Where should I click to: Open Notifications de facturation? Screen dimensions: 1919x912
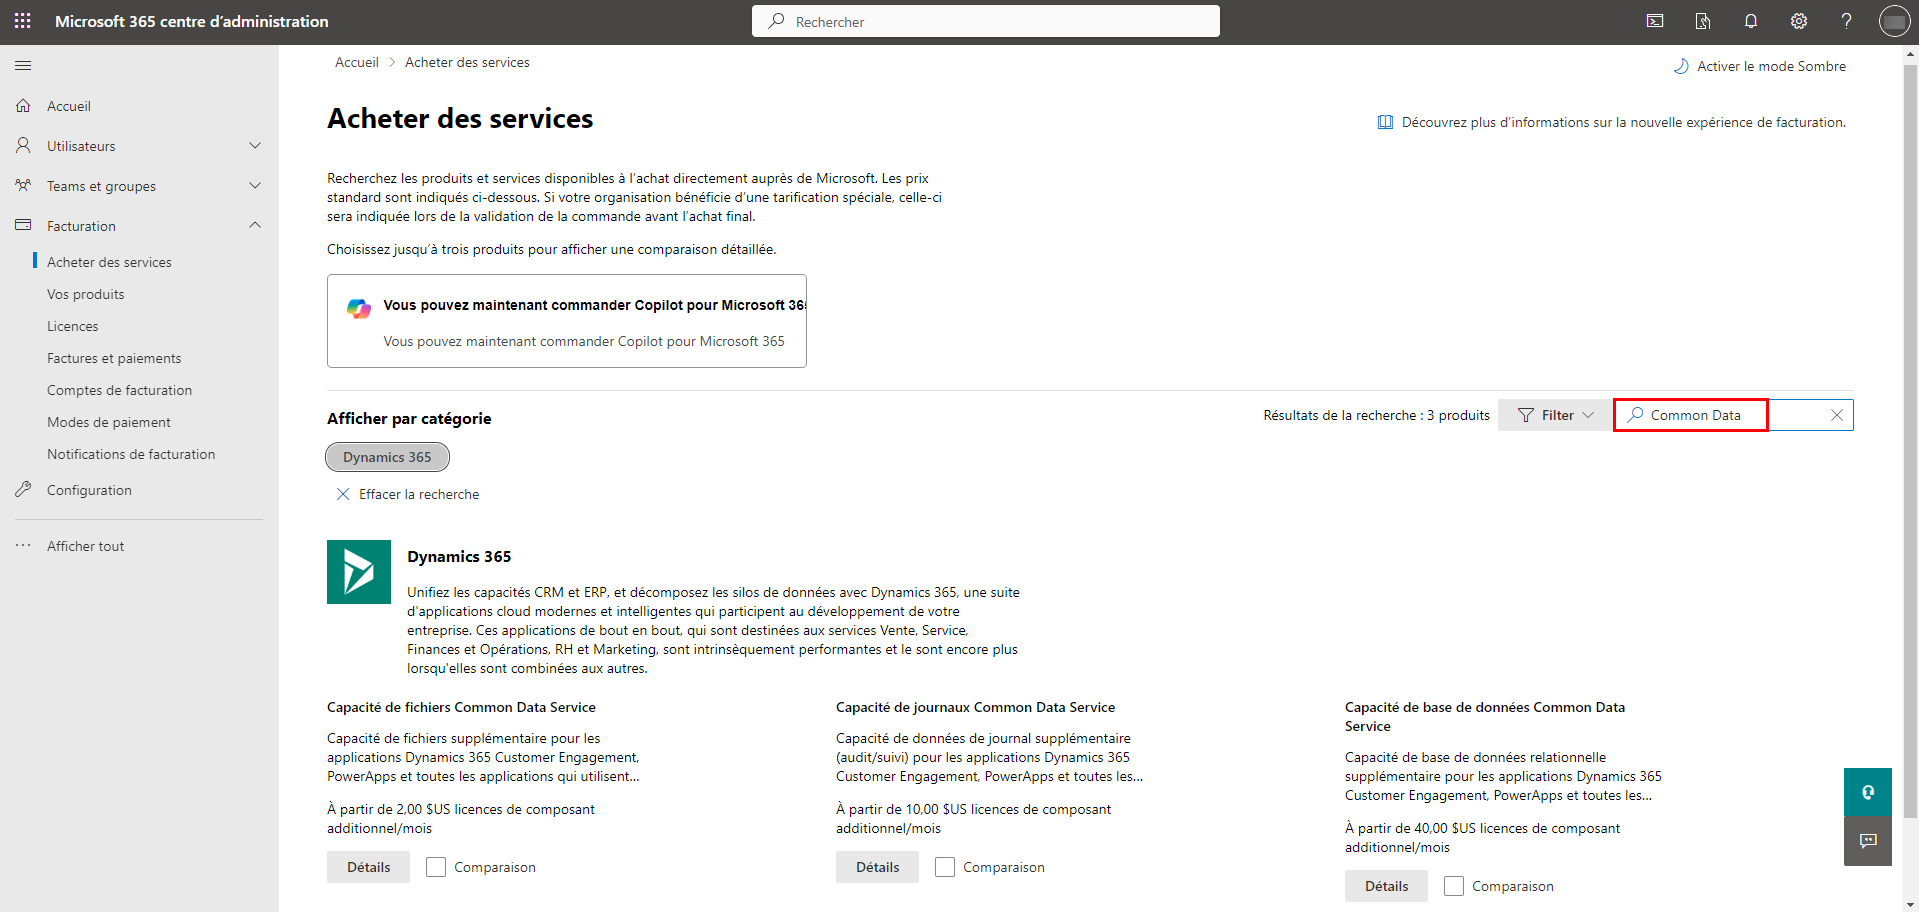point(131,454)
